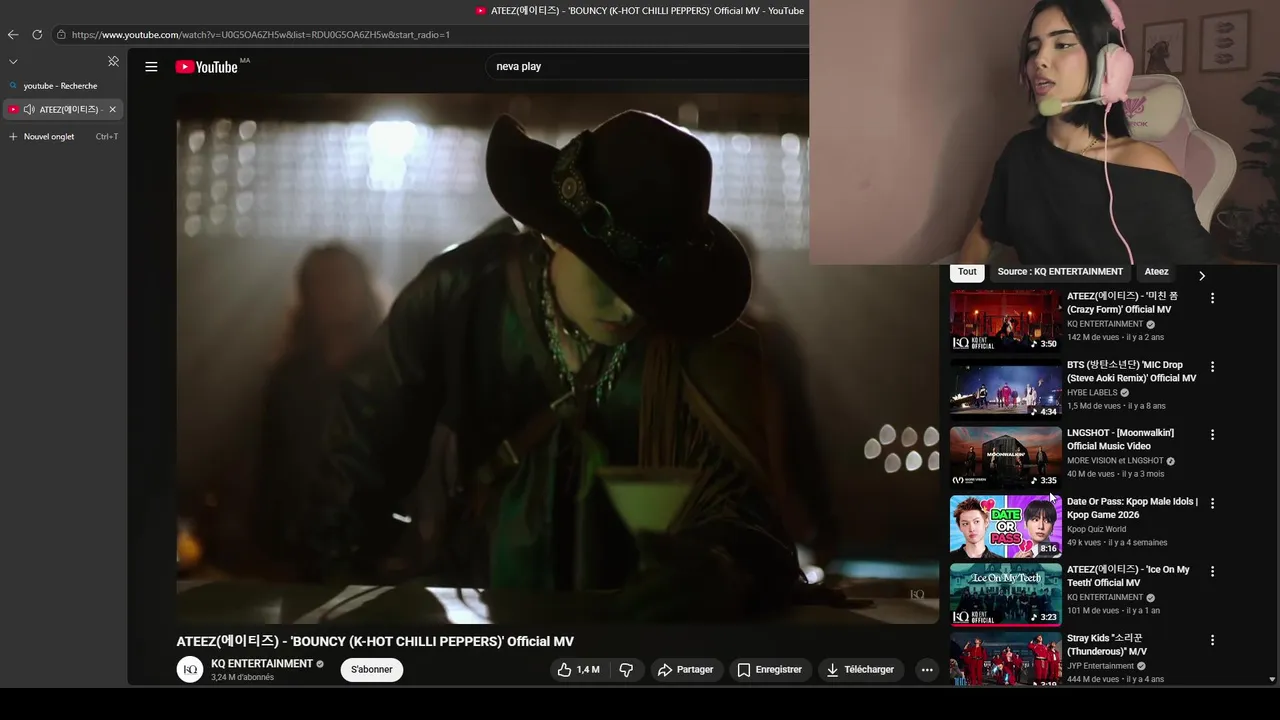
Task: Go back with the browser back arrow
Action: pyautogui.click(x=13, y=34)
